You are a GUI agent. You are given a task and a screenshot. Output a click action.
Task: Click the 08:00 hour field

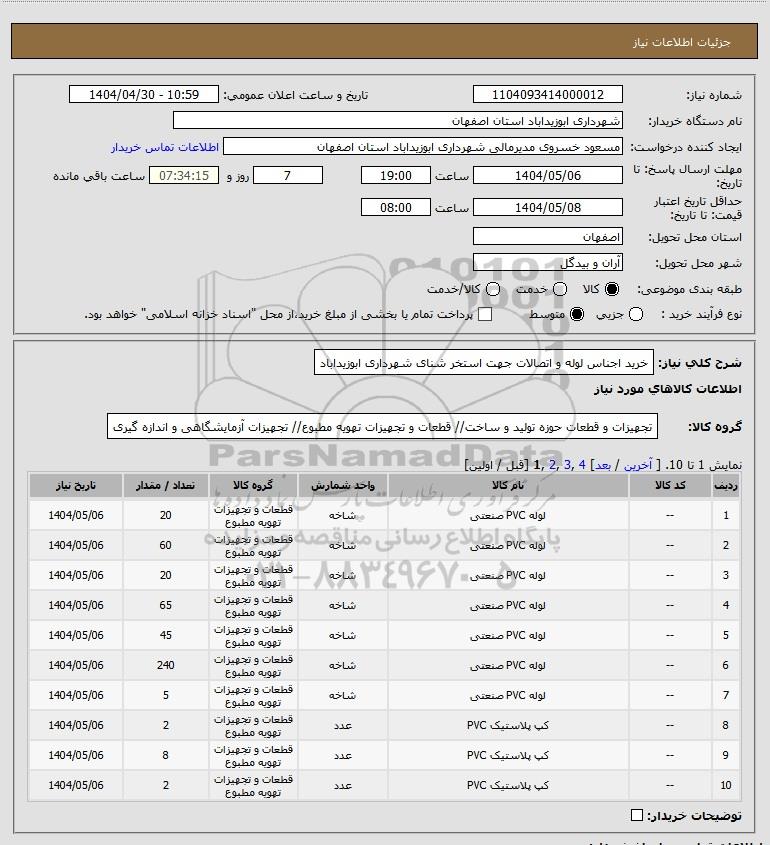tap(396, 207)
